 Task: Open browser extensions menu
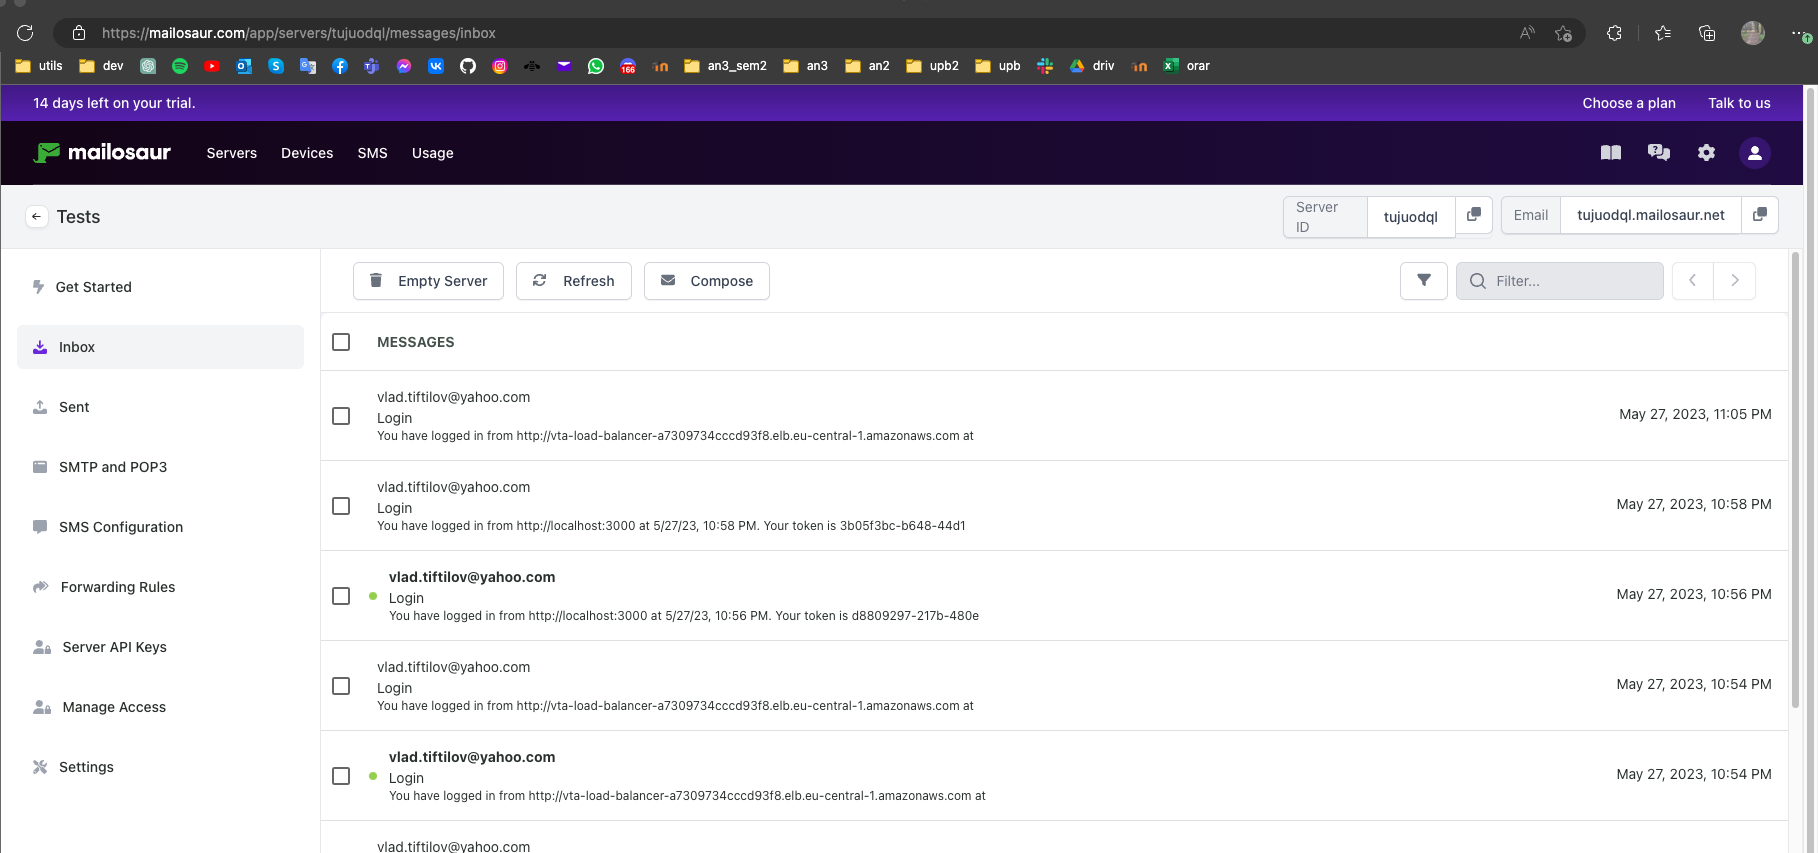click(x=1614, y=33)
